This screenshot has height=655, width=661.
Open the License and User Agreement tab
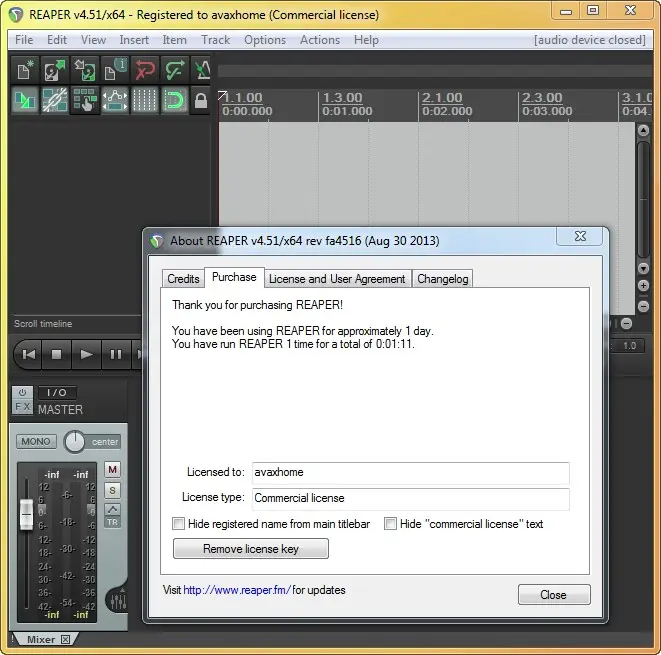(337, 279)
